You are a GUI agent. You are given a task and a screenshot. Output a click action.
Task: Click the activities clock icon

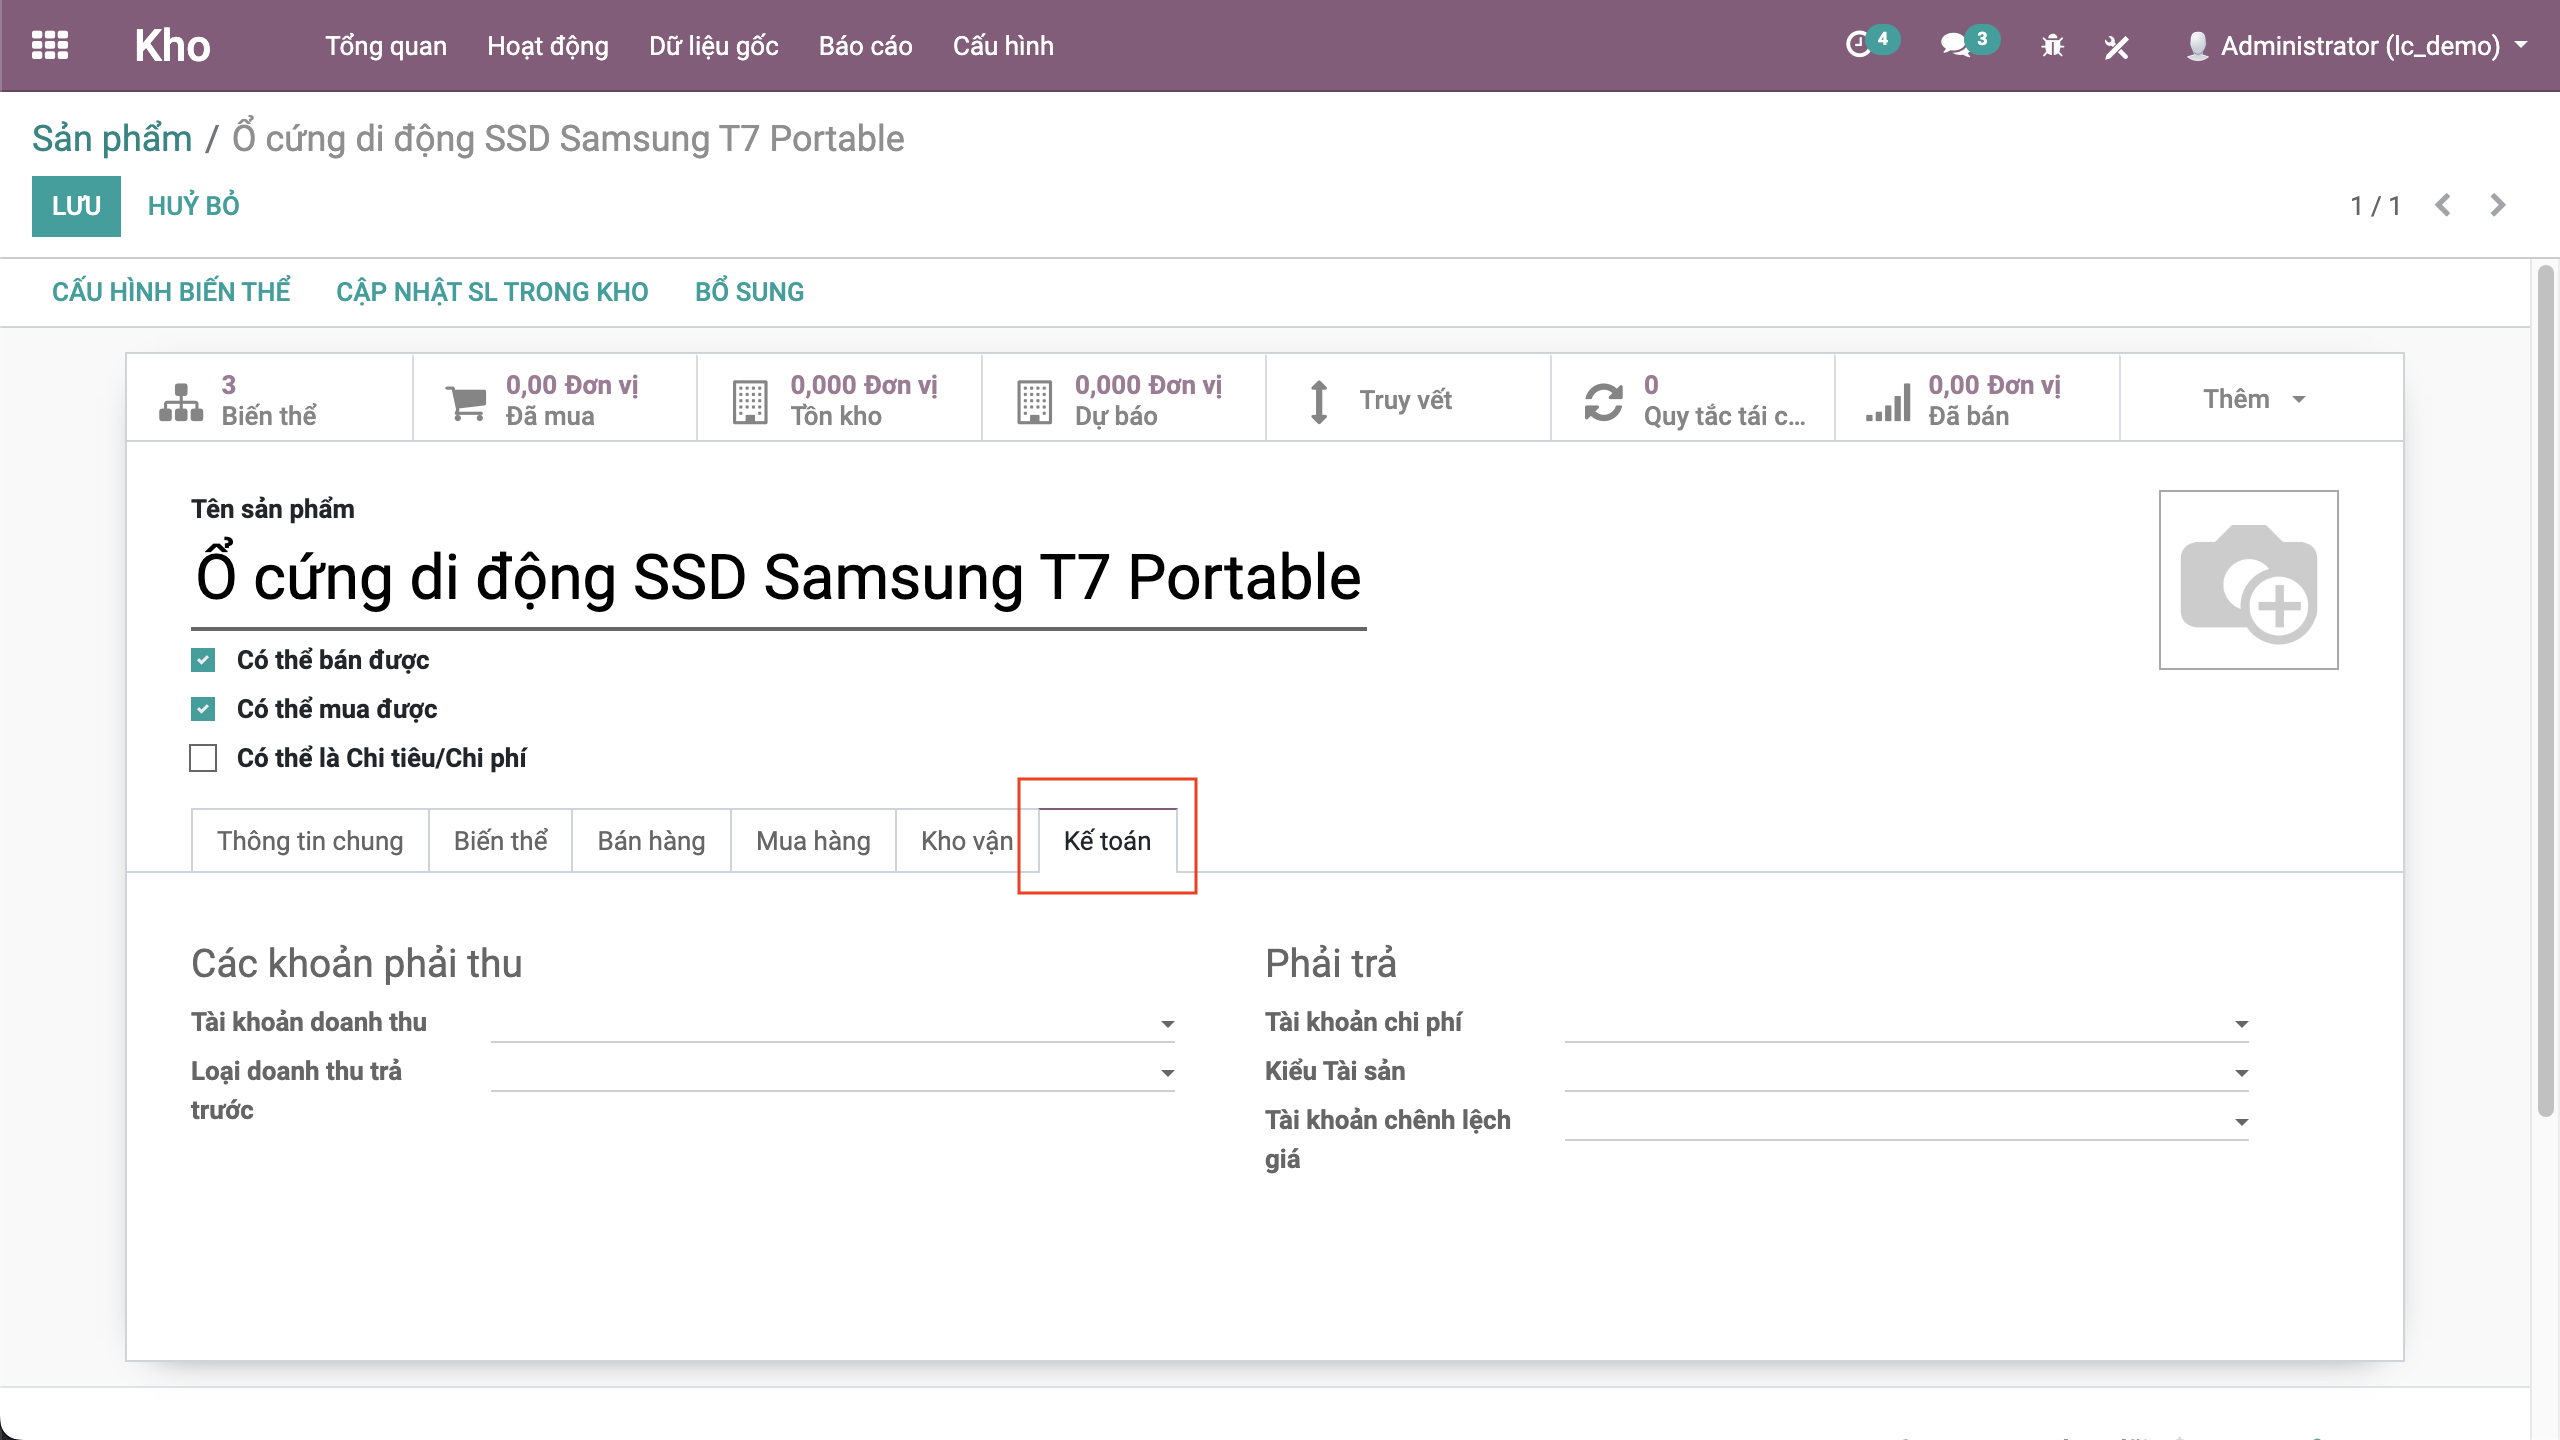(1858, 46)
